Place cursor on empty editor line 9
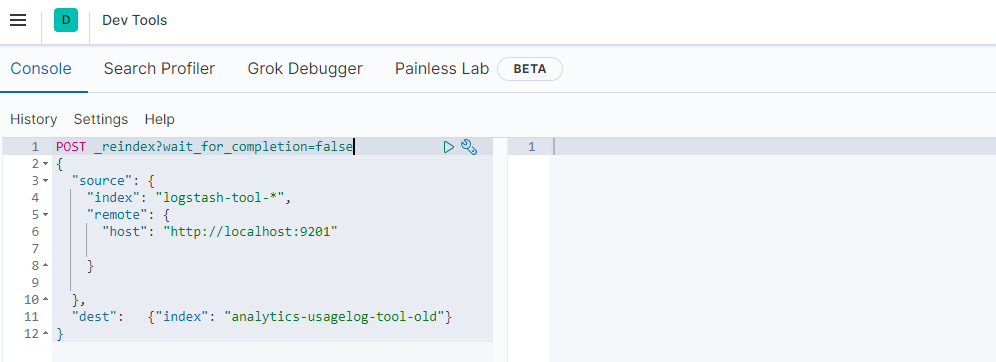Viewport: 996px width, 362px height. [273, 283]
